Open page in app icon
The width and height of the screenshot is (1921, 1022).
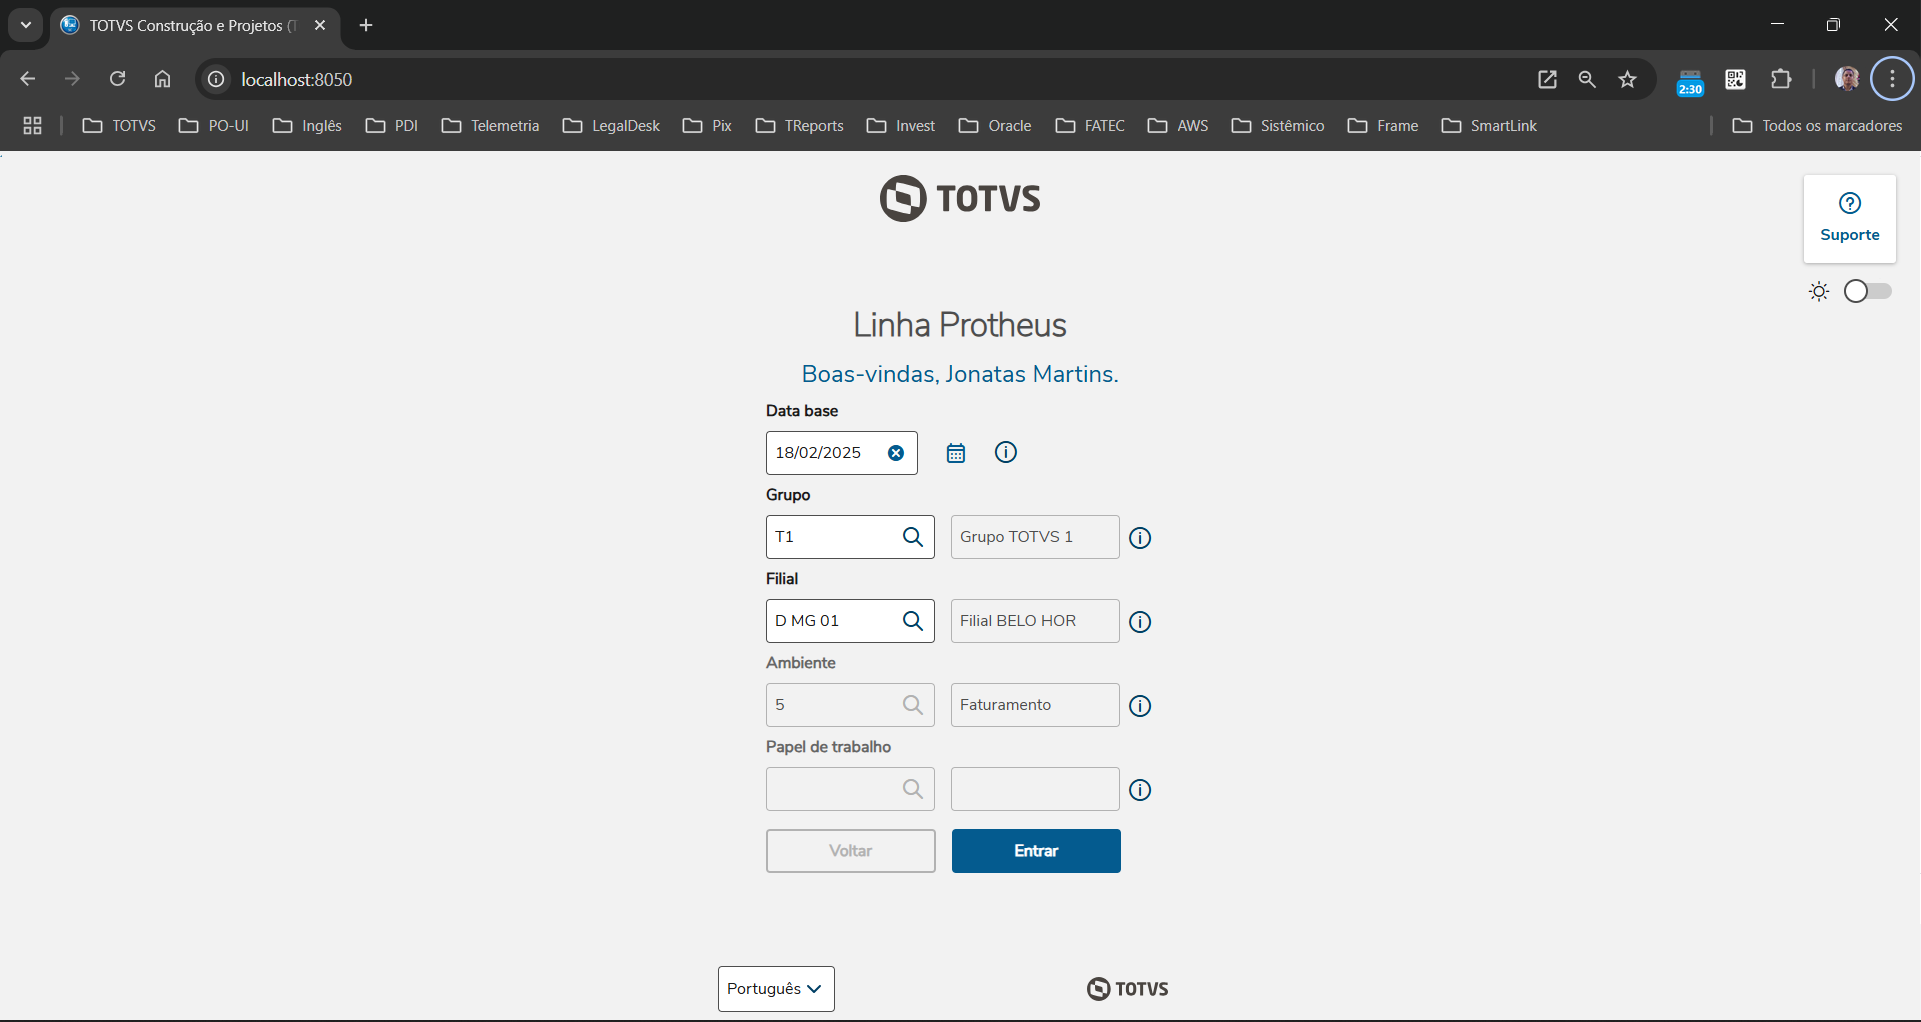click(1547, 79)
